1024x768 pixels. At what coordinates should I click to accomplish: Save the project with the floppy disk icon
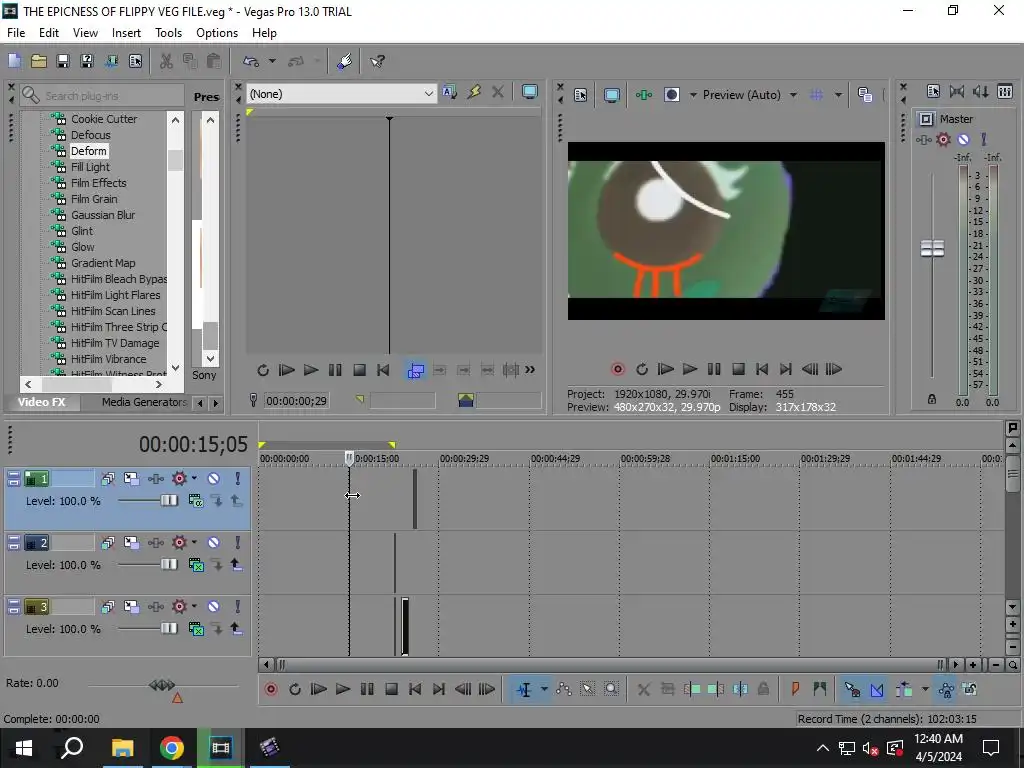tap(63, 61)
